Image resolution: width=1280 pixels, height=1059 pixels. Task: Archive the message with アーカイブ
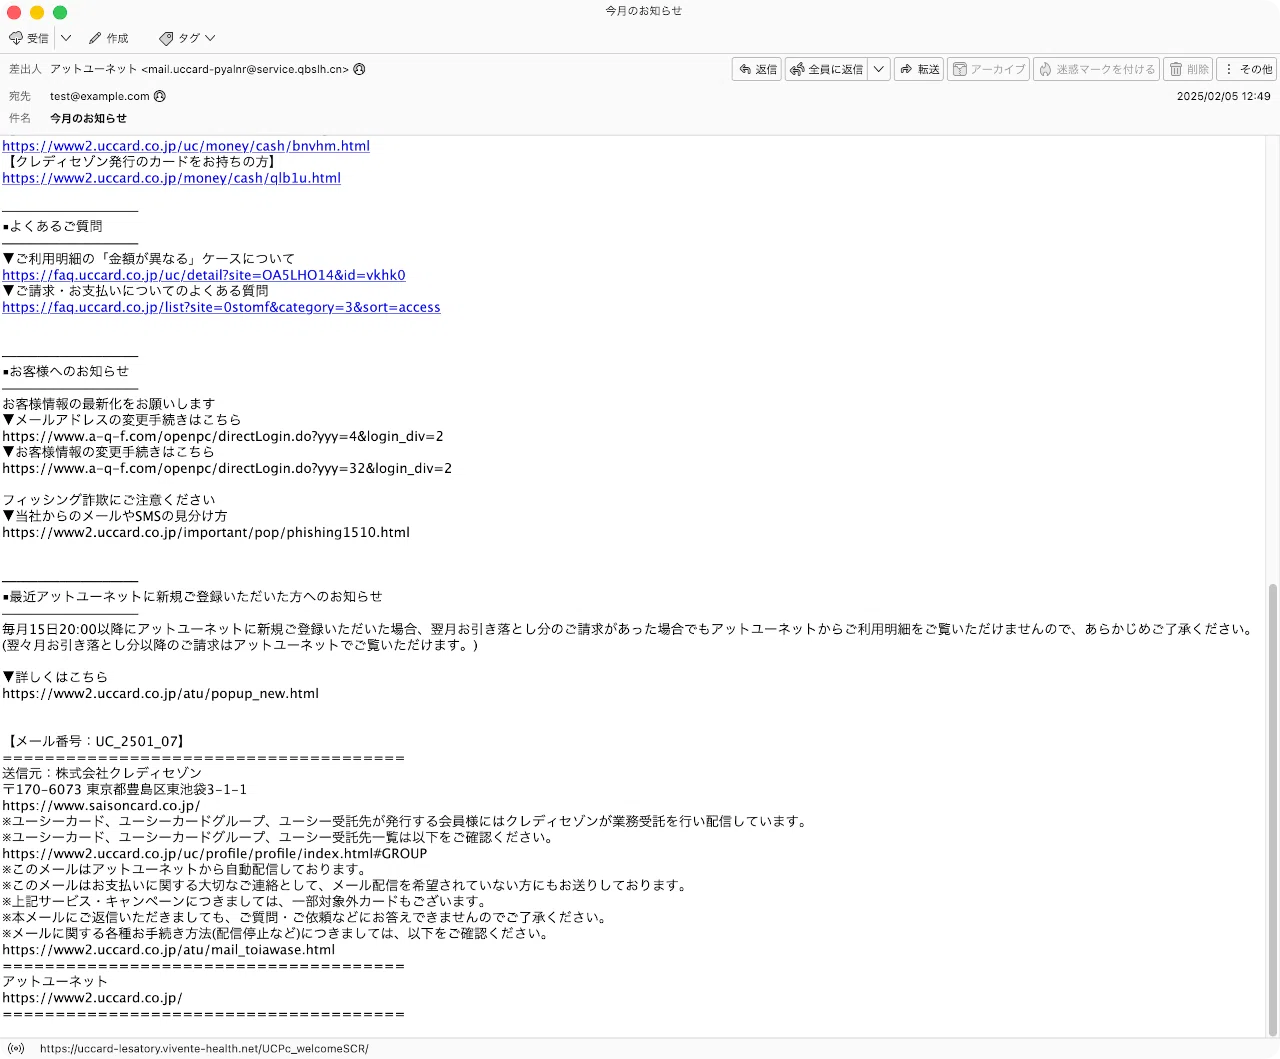[988, 69]
